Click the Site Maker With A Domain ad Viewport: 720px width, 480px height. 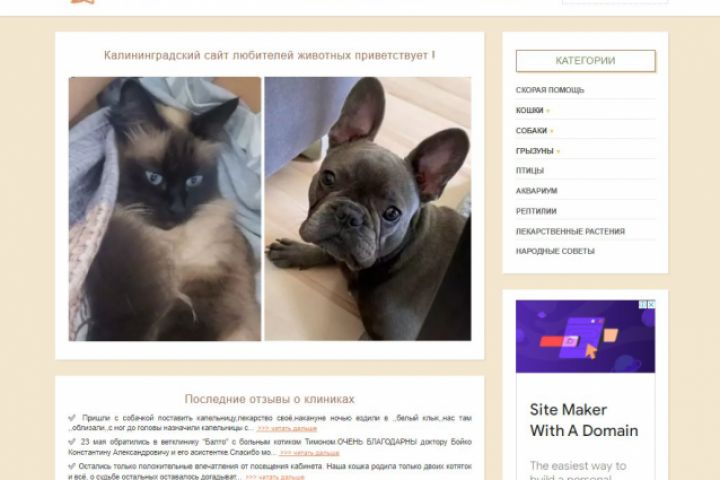tap(585, 390)
